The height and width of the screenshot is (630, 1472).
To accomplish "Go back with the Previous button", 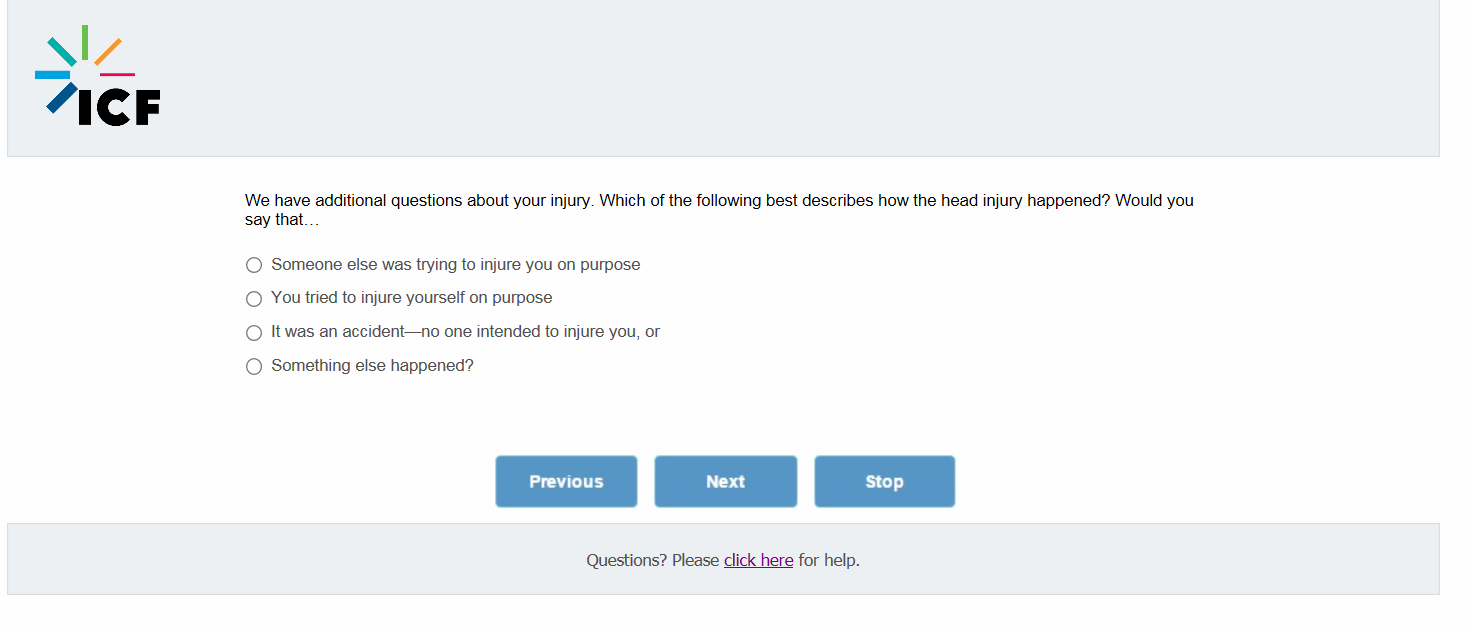I will [x=566, y=482].
